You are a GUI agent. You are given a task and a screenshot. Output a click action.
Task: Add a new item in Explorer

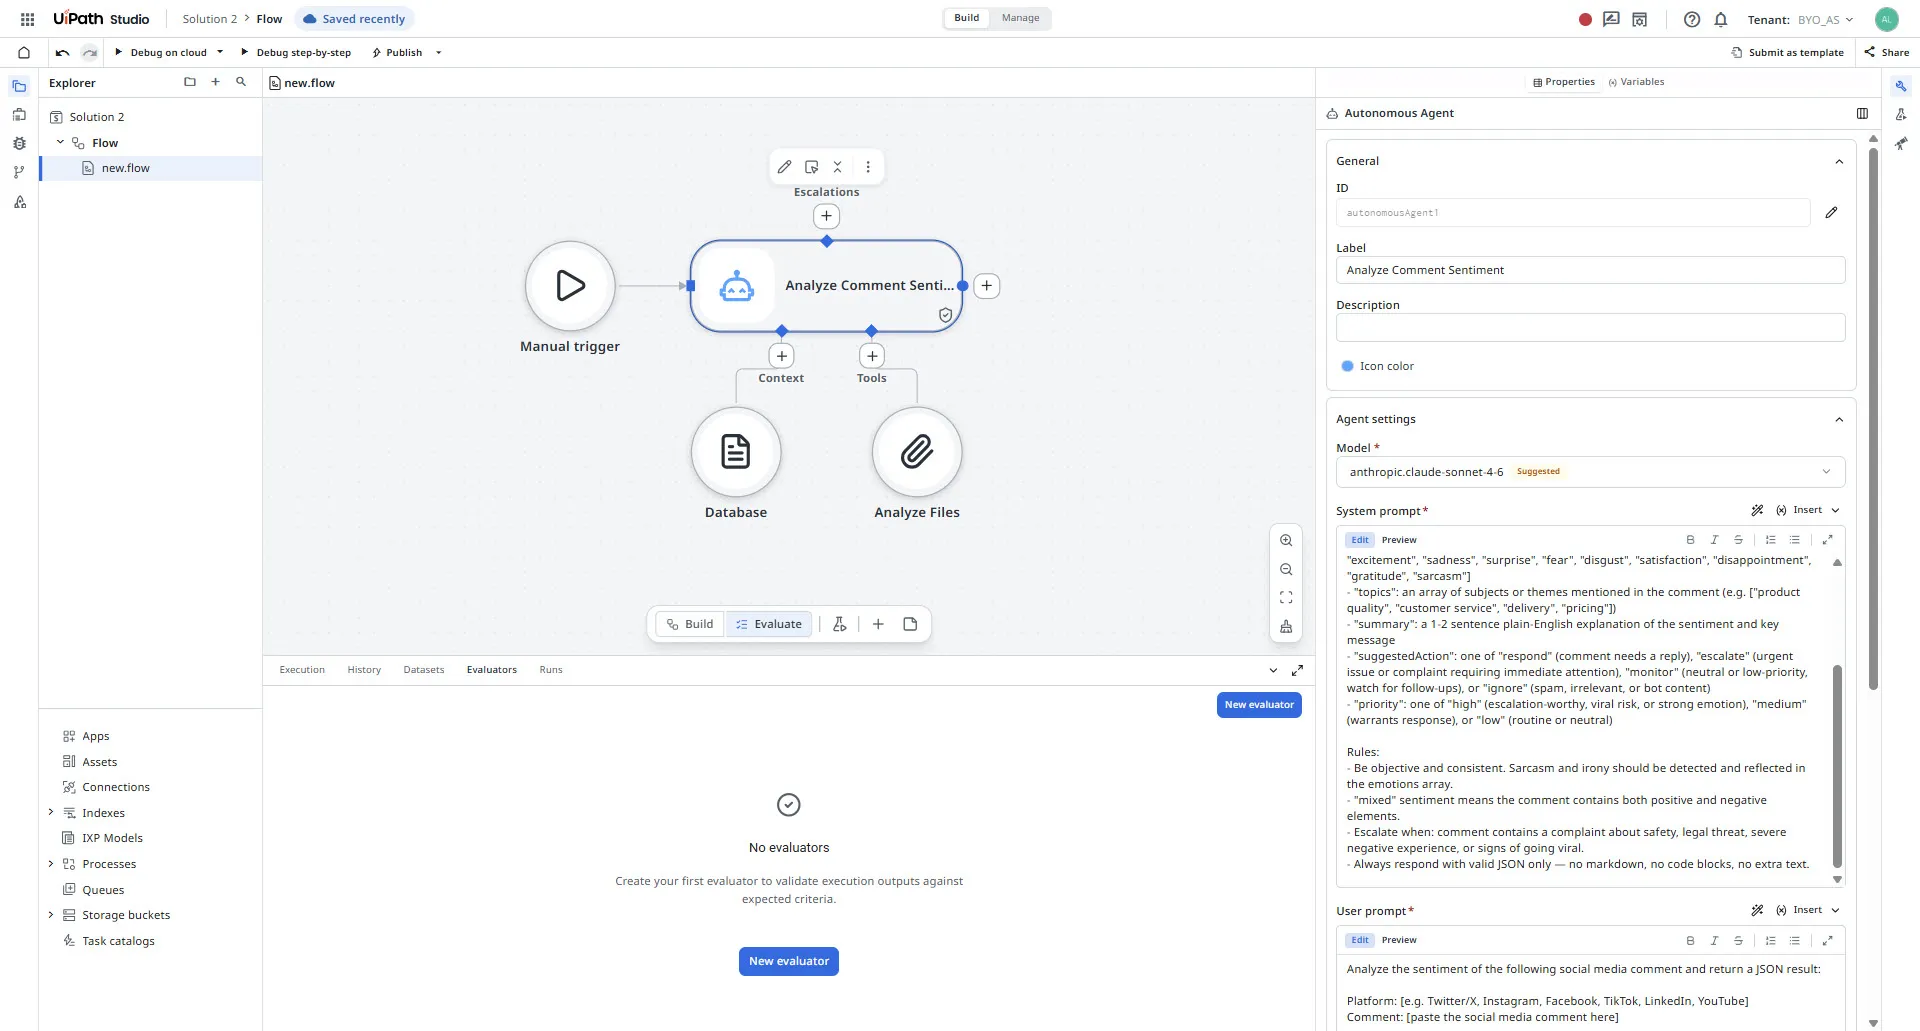(x=215, y=82)
